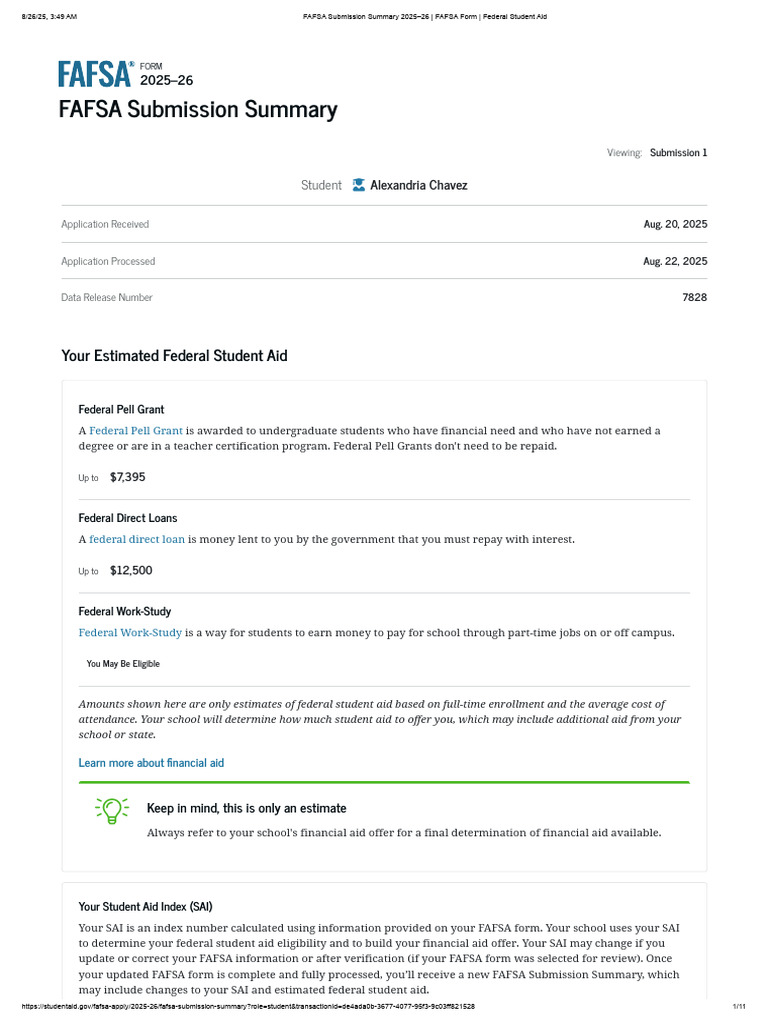The image size is (768, 1024).
Task: Click the Your Estimated Federal Student Aid heading
Action: [174, 355]
